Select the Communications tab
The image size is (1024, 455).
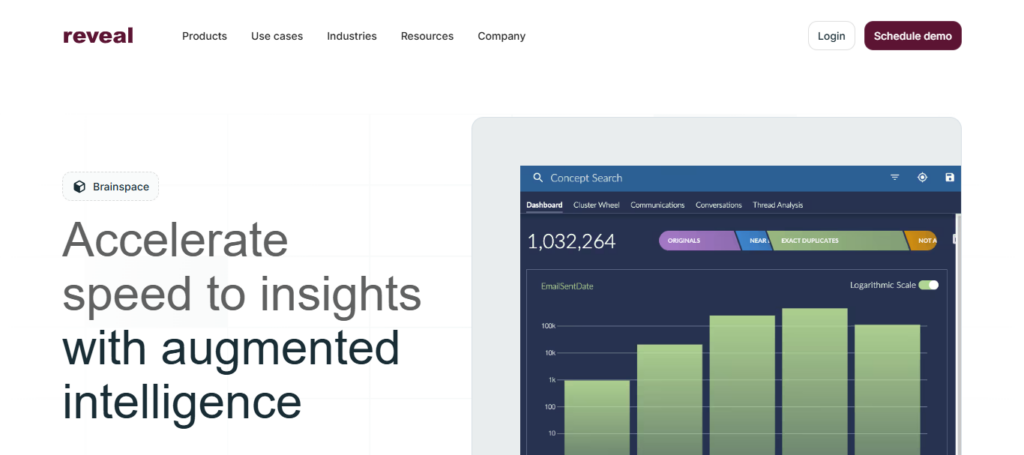coord(657,205)
